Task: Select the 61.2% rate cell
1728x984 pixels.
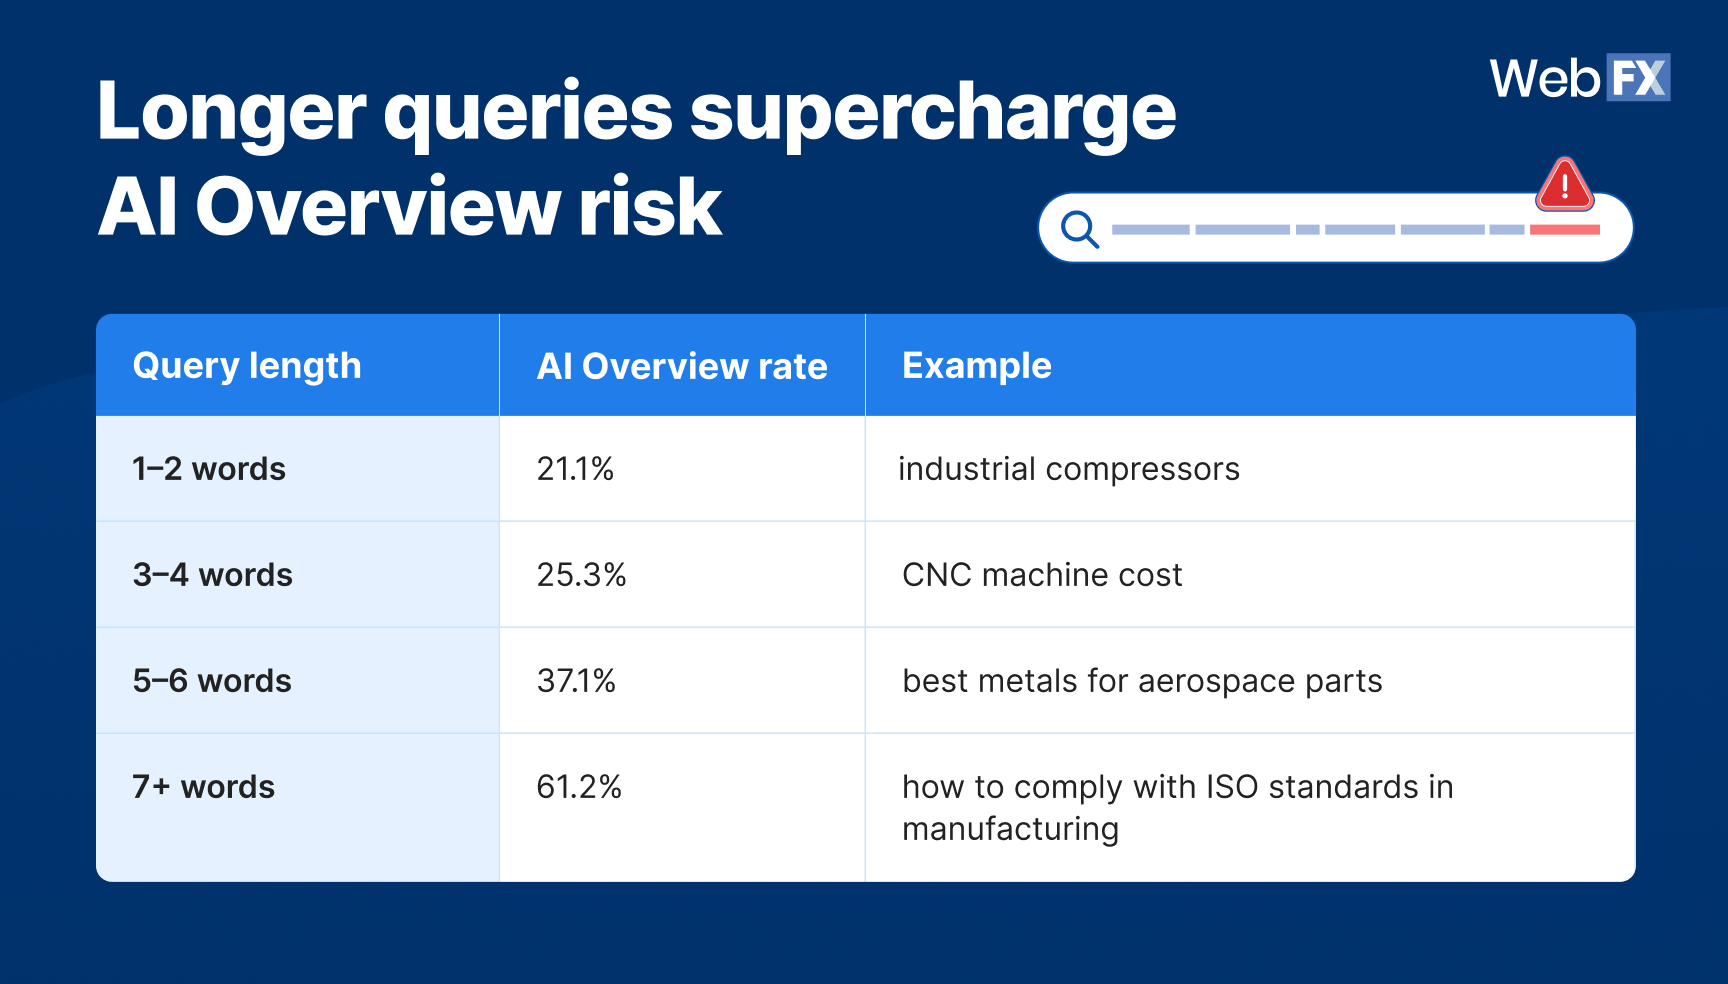Action: [x=579, y=787]
